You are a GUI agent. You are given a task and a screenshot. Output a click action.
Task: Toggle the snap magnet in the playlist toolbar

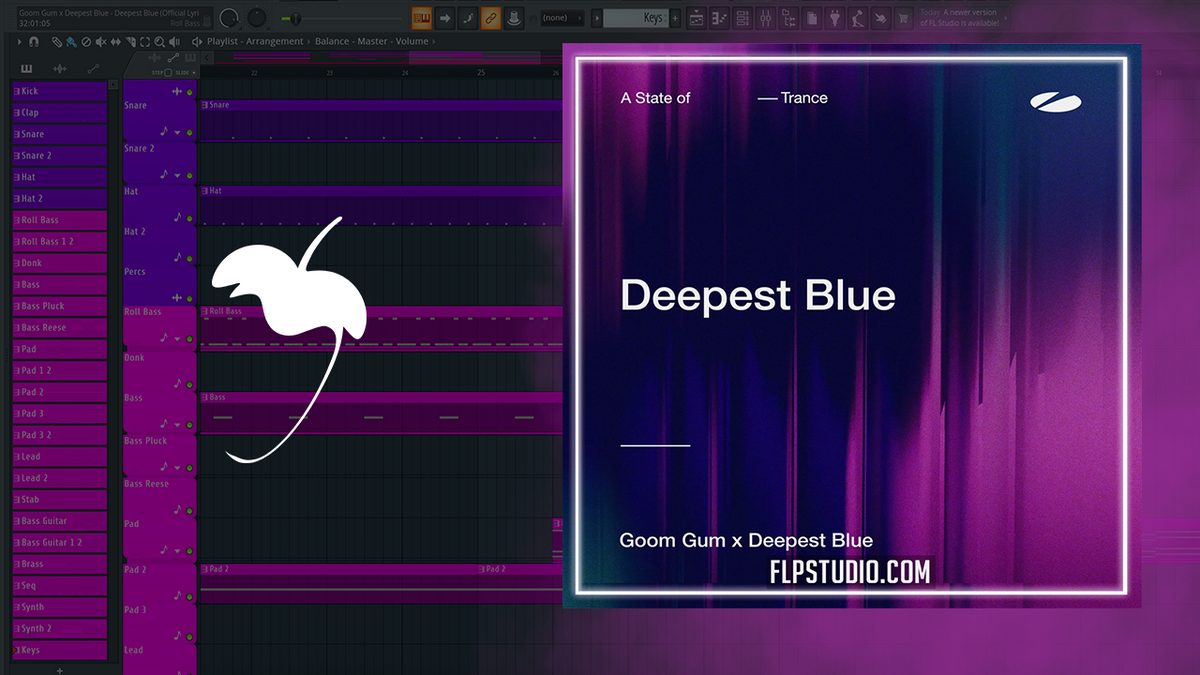coord(34,42)
